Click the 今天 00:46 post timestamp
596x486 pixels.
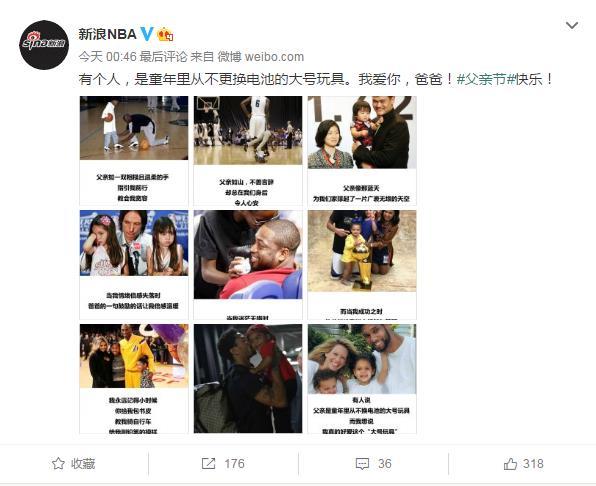107,57
